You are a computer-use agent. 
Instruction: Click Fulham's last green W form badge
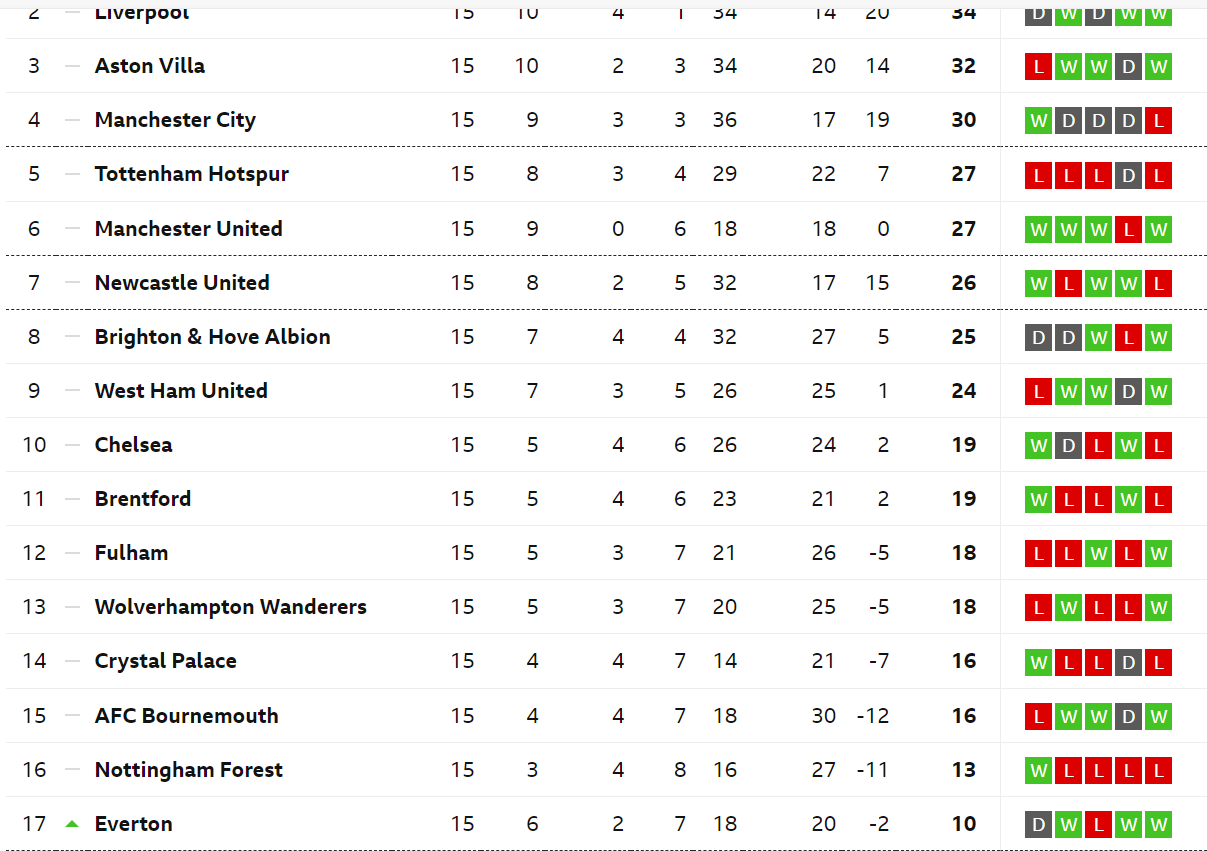tap(1158, 554)
